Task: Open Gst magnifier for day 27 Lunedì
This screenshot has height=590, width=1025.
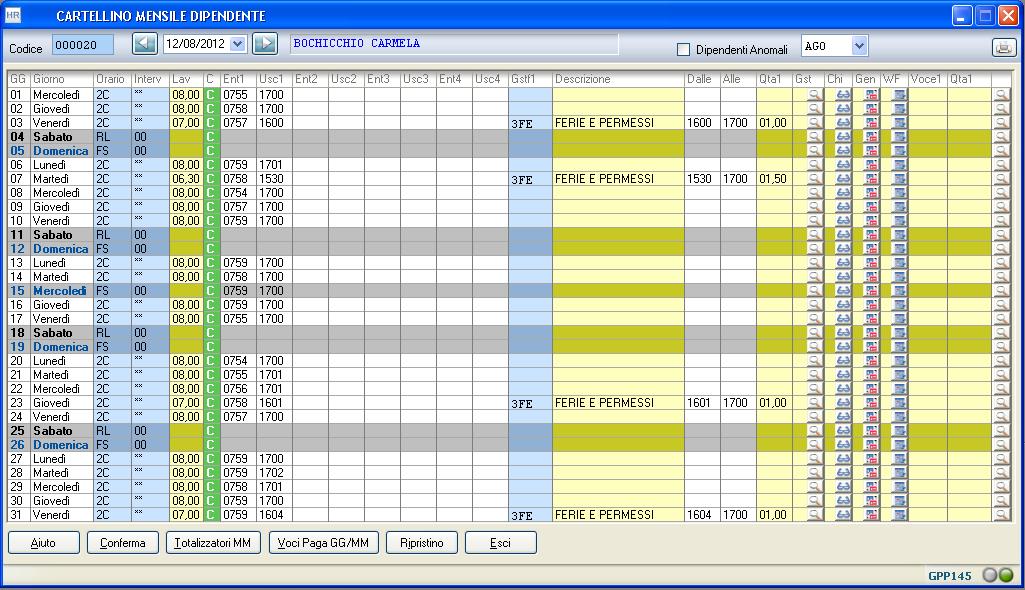Action: (x=815, y=459)
